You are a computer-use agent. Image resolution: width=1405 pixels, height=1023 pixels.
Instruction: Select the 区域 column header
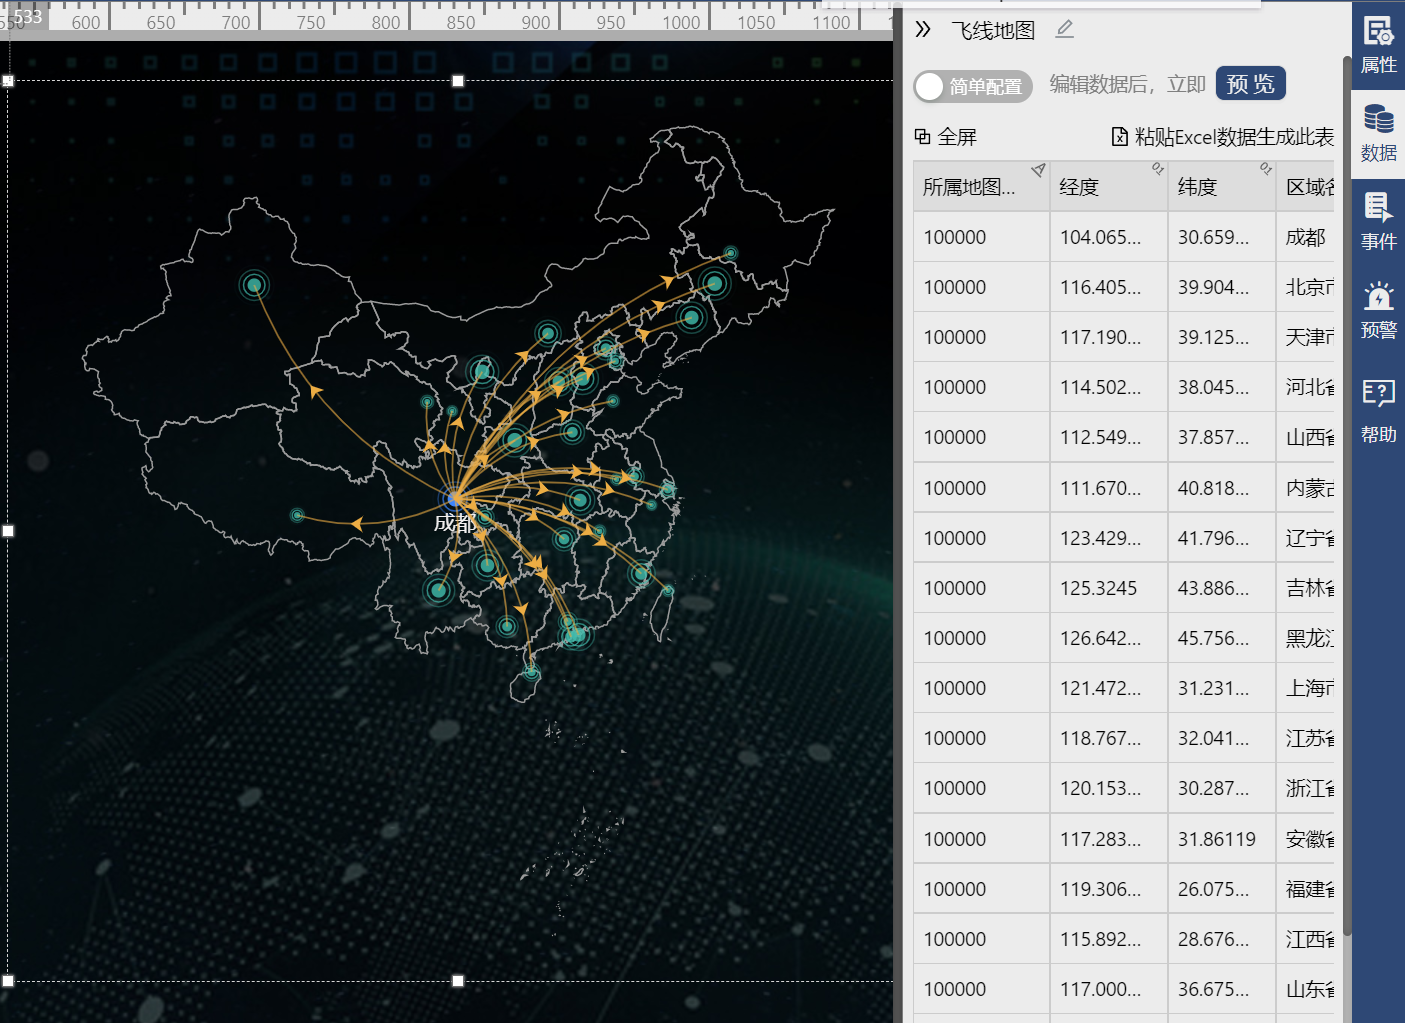pos(1306,186)
